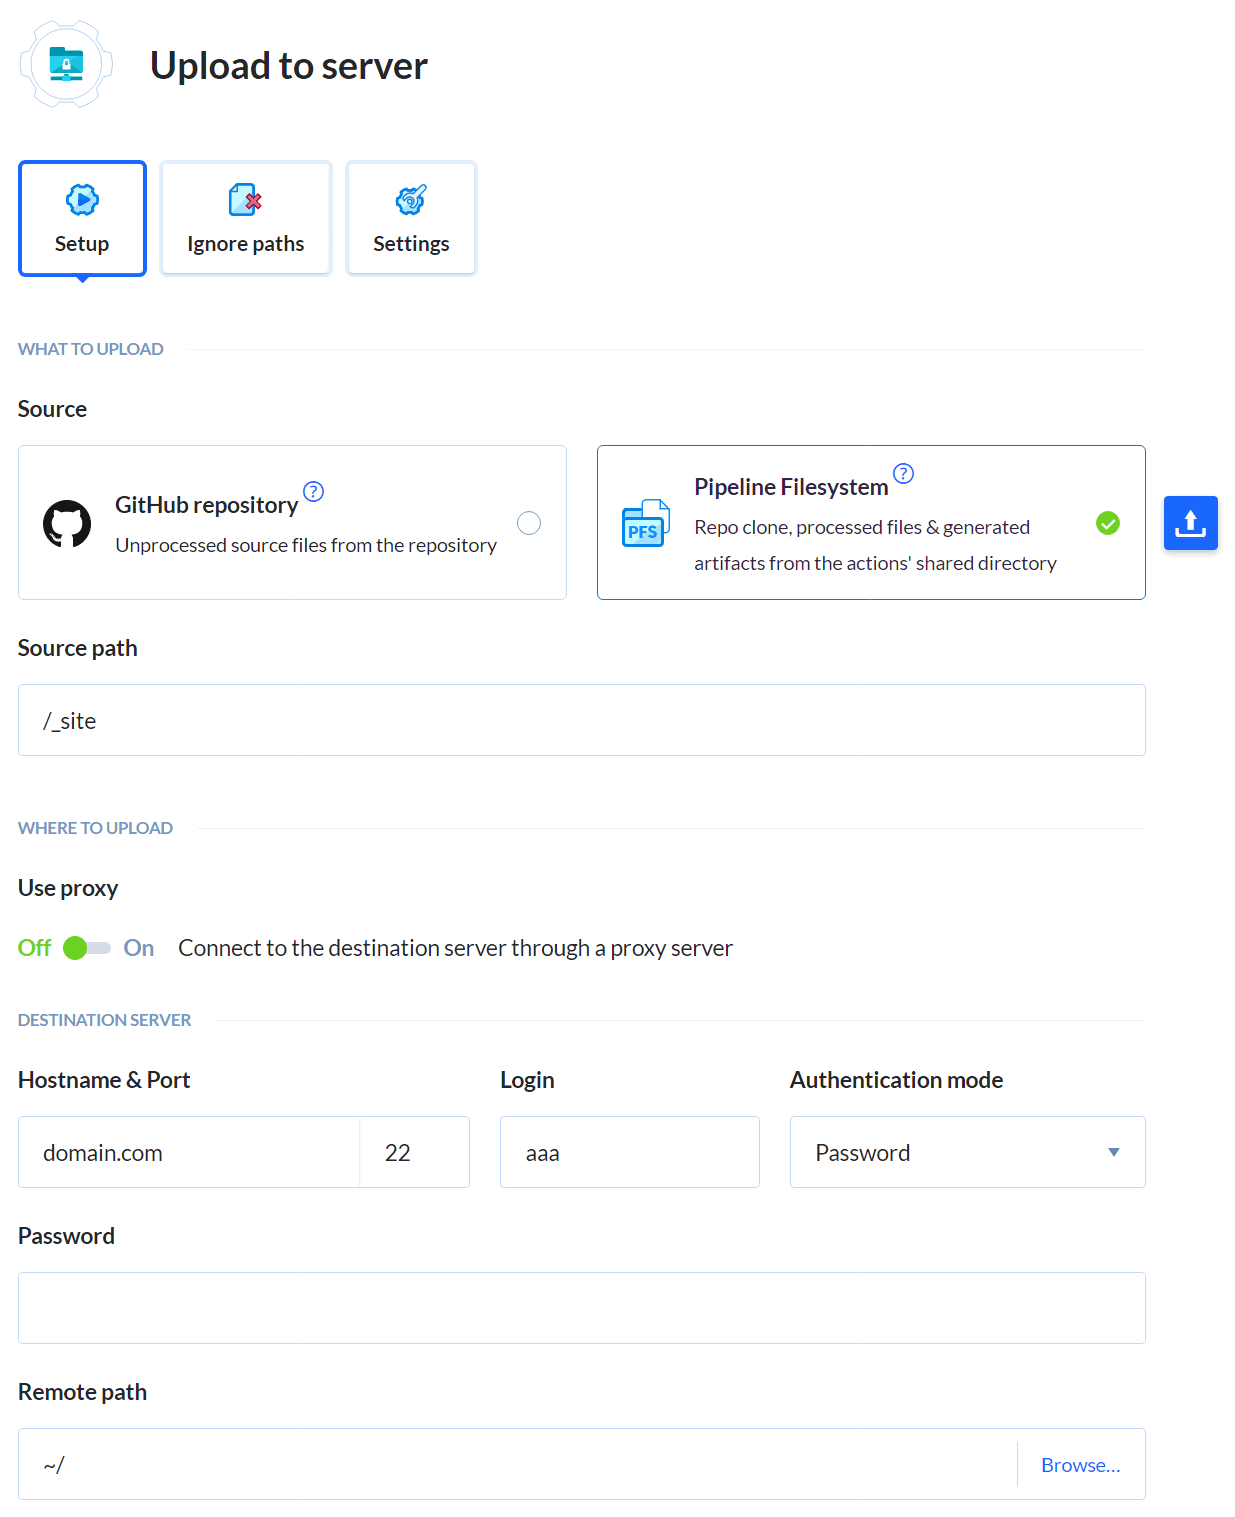Click the Browse... link for remote path
Viewport: 1235px width, 1517px height.
(x=1080, y=1464)
